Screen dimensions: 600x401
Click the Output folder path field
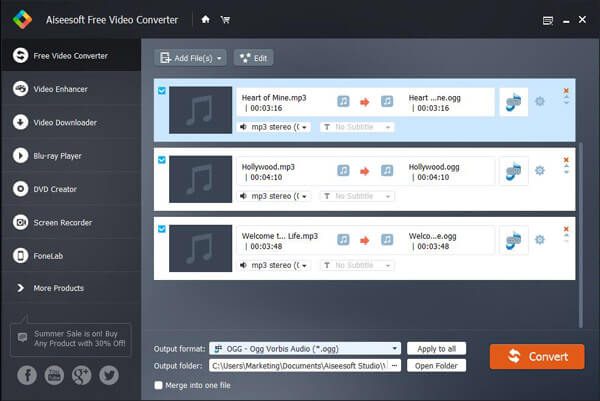(298, 366)
